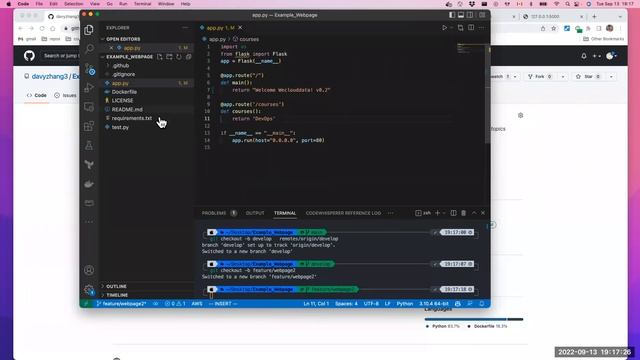Click the editor minimap scrollbar
The height and width of the screenshot is (360, 640).
tap(487, 93)
